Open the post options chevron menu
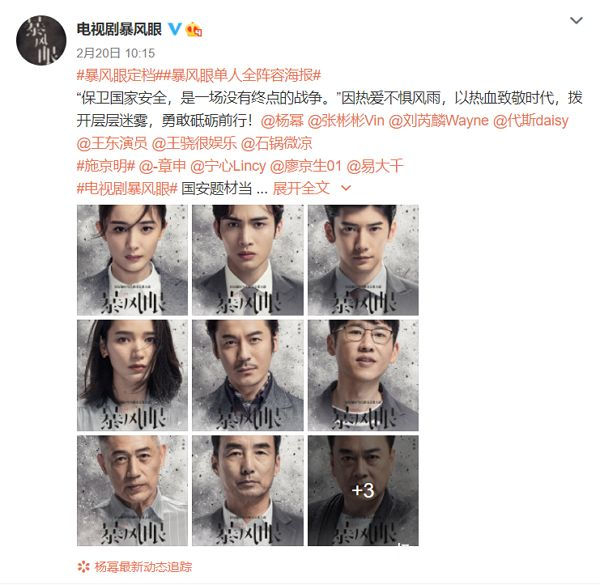 coord(576,20)
